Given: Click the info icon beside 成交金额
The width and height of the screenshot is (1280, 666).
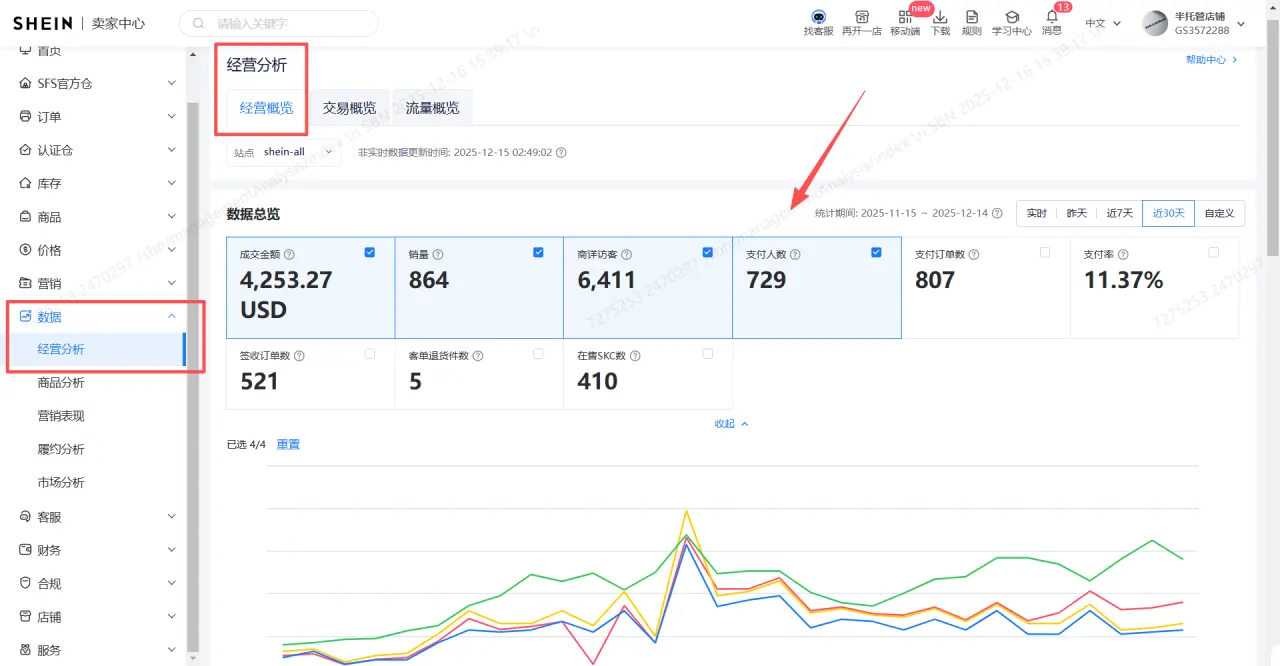Looking at the screenshot, I should pyautogui.click(x=290, y=255).
